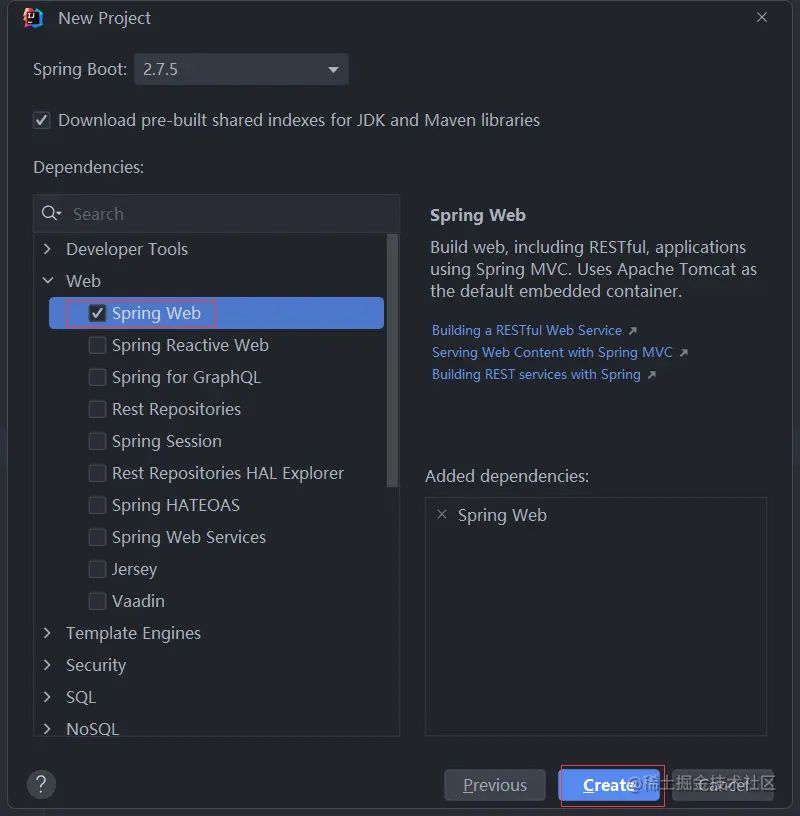Open the Spring Boot version dropdown
This screenshot has width=800, height=816.
333,70
